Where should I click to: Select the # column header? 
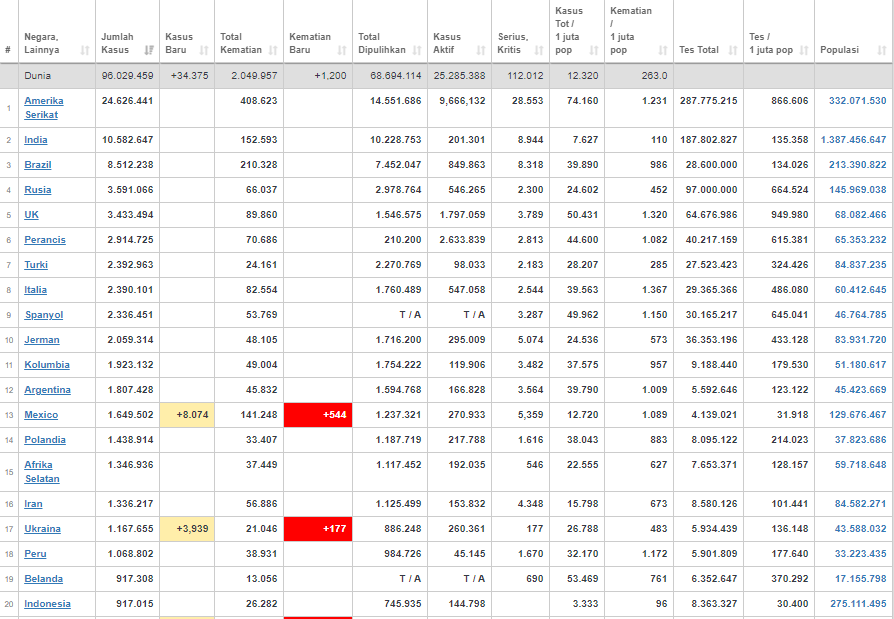click(8, 50)
